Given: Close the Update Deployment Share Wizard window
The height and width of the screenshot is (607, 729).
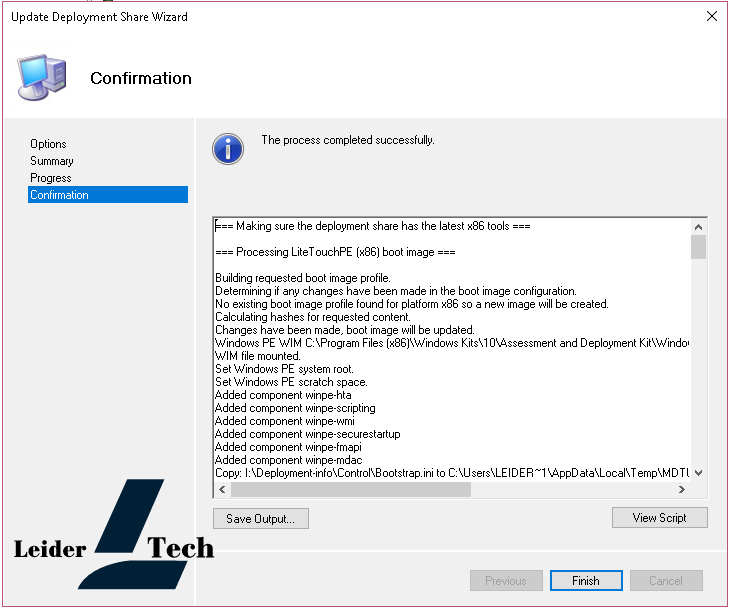Looking at the screenshot, I should [x=712, y=16].
